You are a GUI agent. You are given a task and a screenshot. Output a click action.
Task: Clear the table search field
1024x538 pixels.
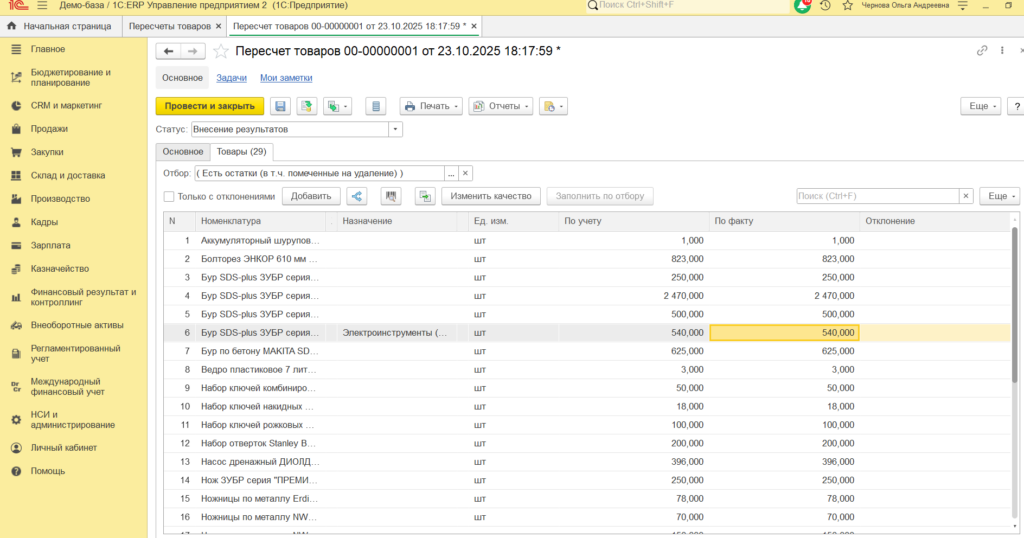(x=966, y=196)
